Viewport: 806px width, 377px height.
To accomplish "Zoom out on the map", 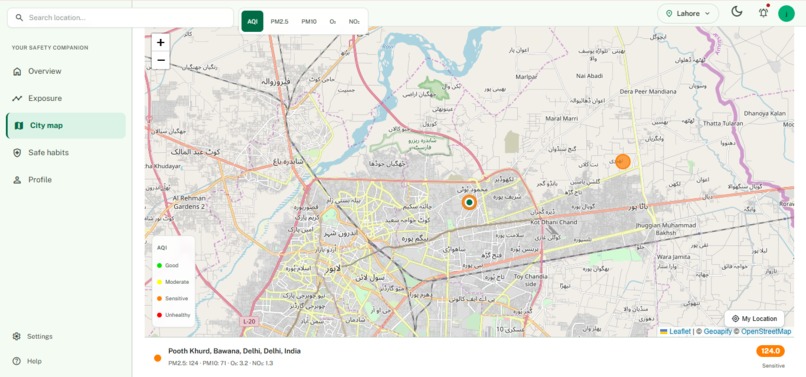I will pyautogui.click(x=160, y=60).
